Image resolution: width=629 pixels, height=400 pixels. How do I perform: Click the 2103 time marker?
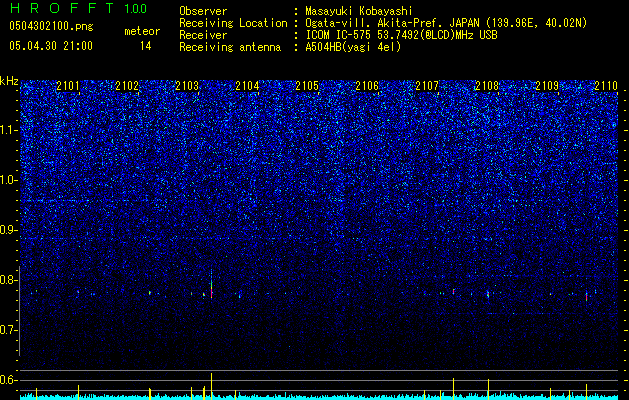point(187,85)
